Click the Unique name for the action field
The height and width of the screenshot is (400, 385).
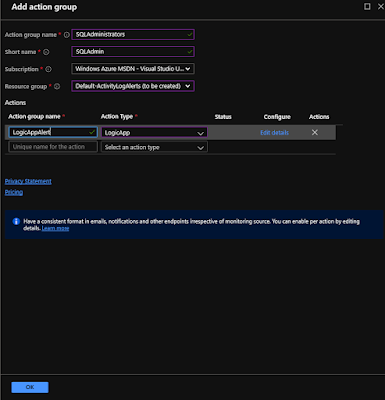(53, 147)
